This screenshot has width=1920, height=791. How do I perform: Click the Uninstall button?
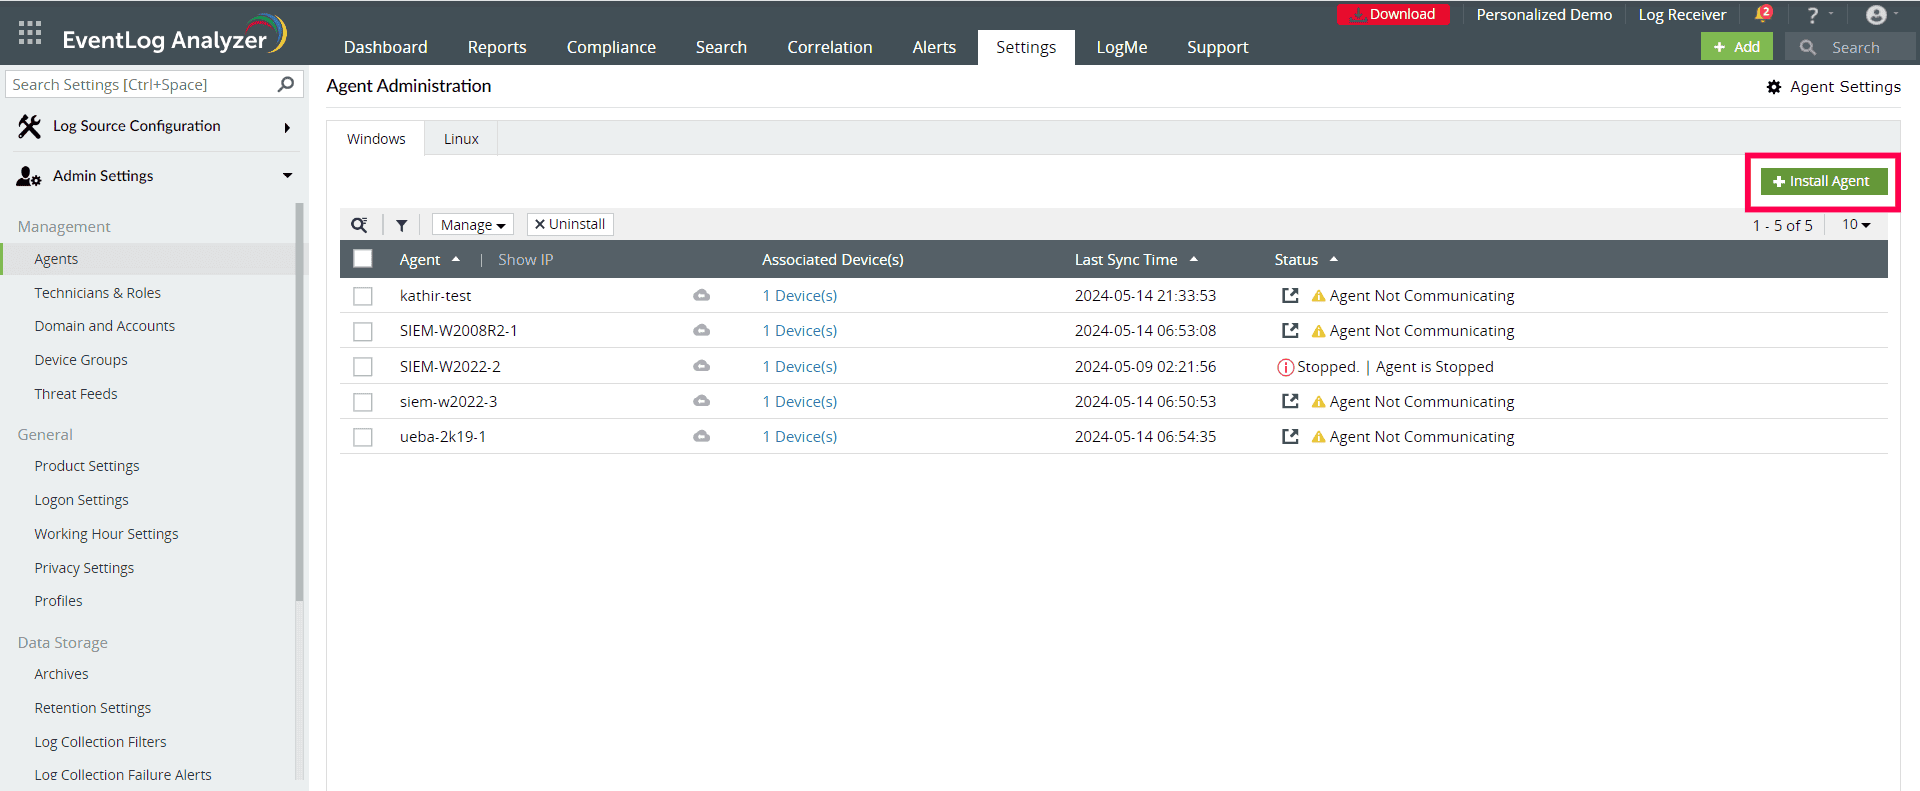pyautogui.click(x=570, y=224)
